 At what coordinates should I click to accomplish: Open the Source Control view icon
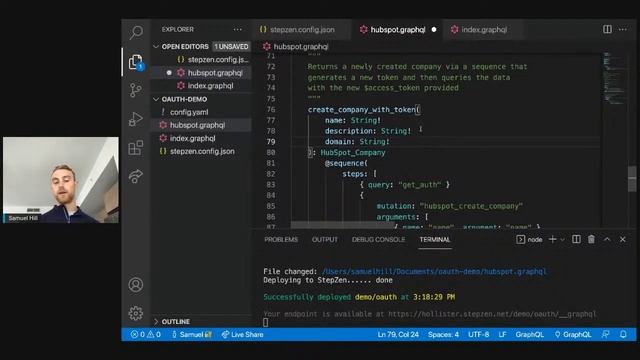click(x=136, y=90)
